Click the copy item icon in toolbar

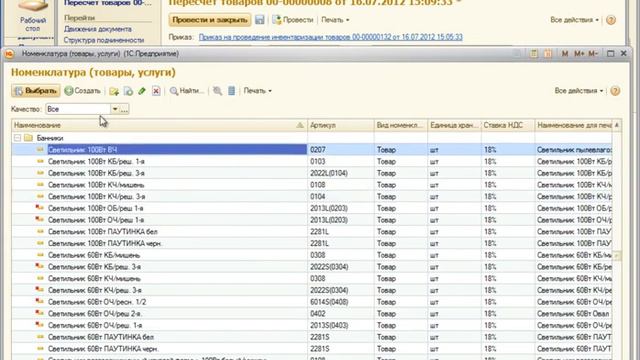click(128, 91)
